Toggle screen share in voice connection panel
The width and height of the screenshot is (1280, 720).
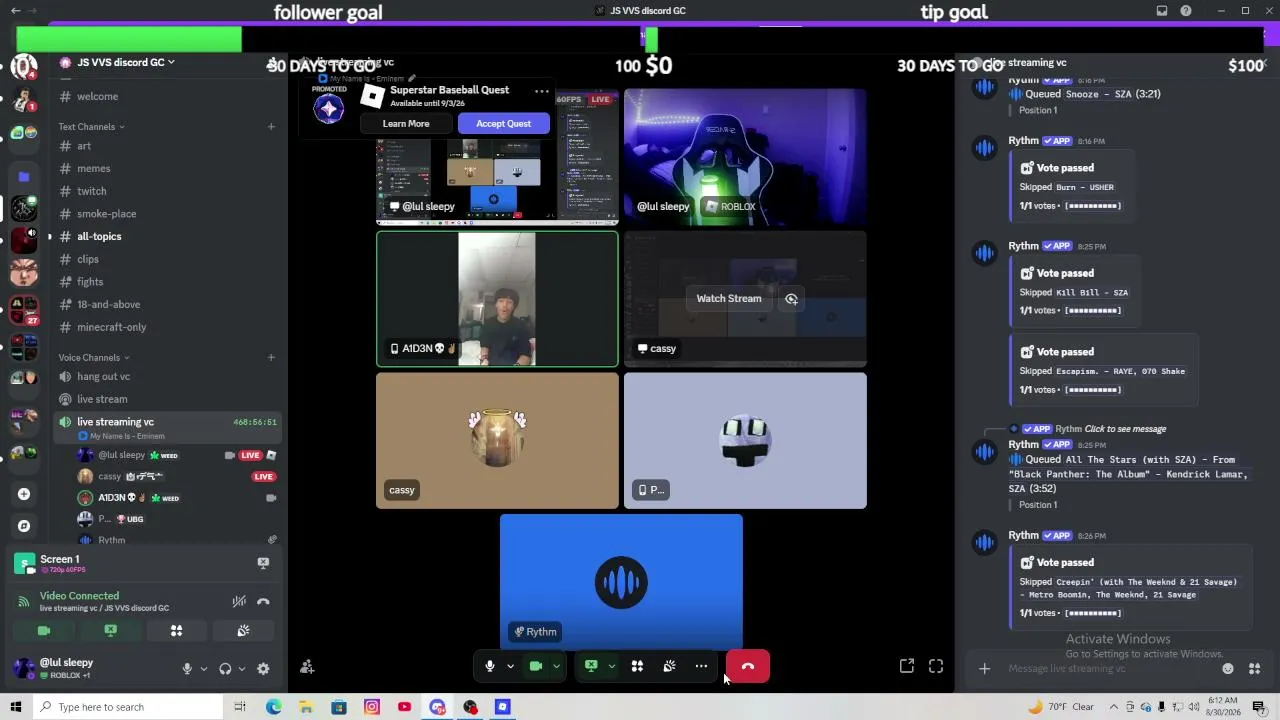[x=110, y=631]
